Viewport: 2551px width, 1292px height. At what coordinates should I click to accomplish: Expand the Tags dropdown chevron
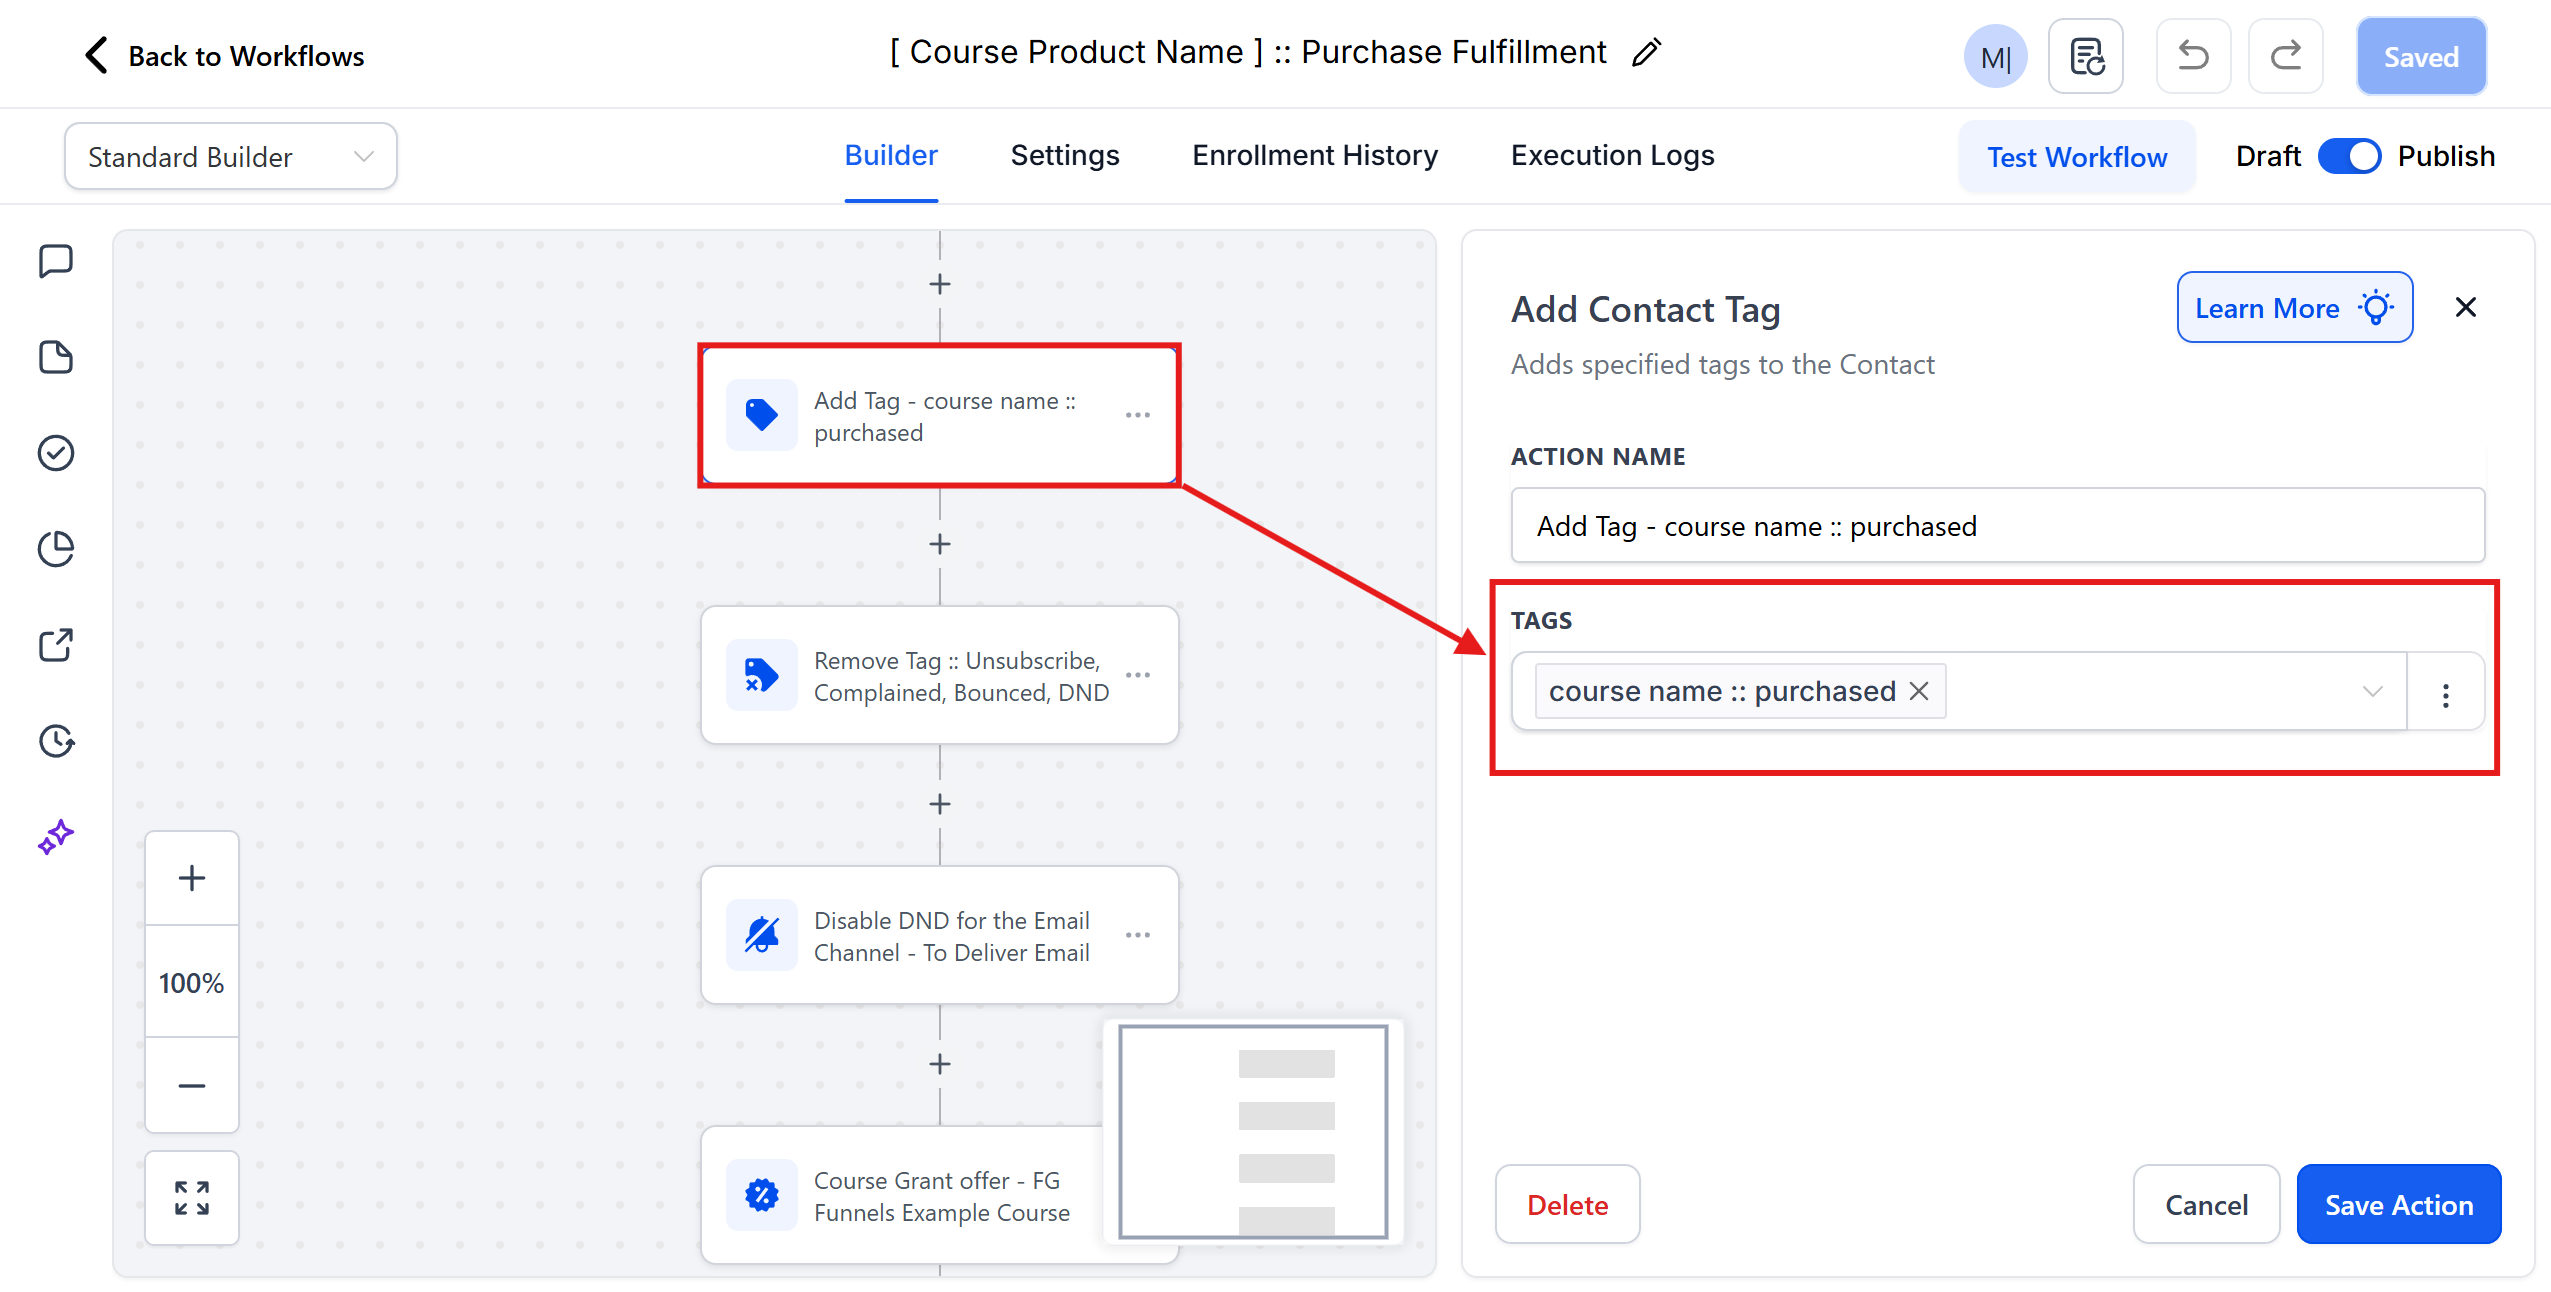click(2372, 691)
